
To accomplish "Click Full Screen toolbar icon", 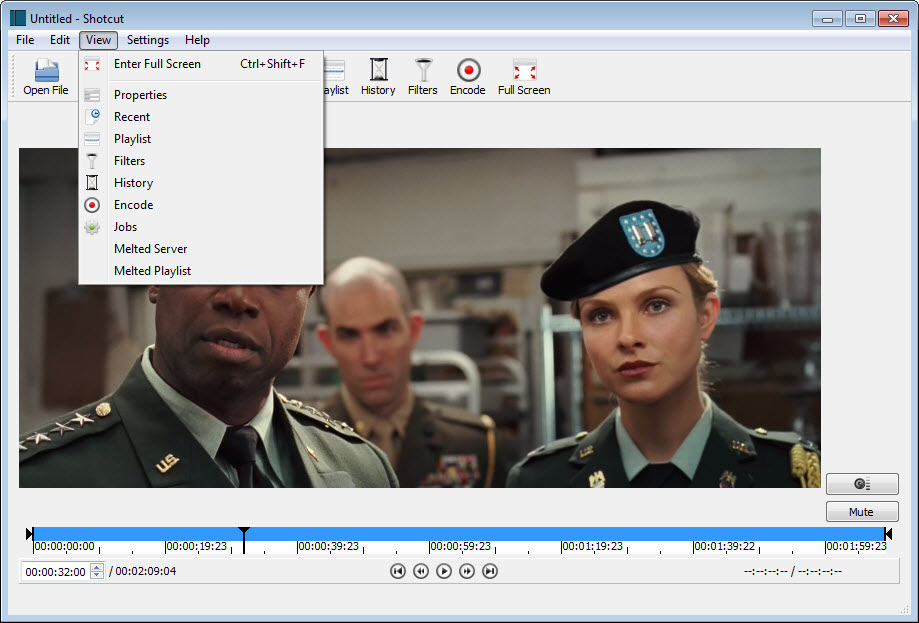I will click(x=524, y=77).
